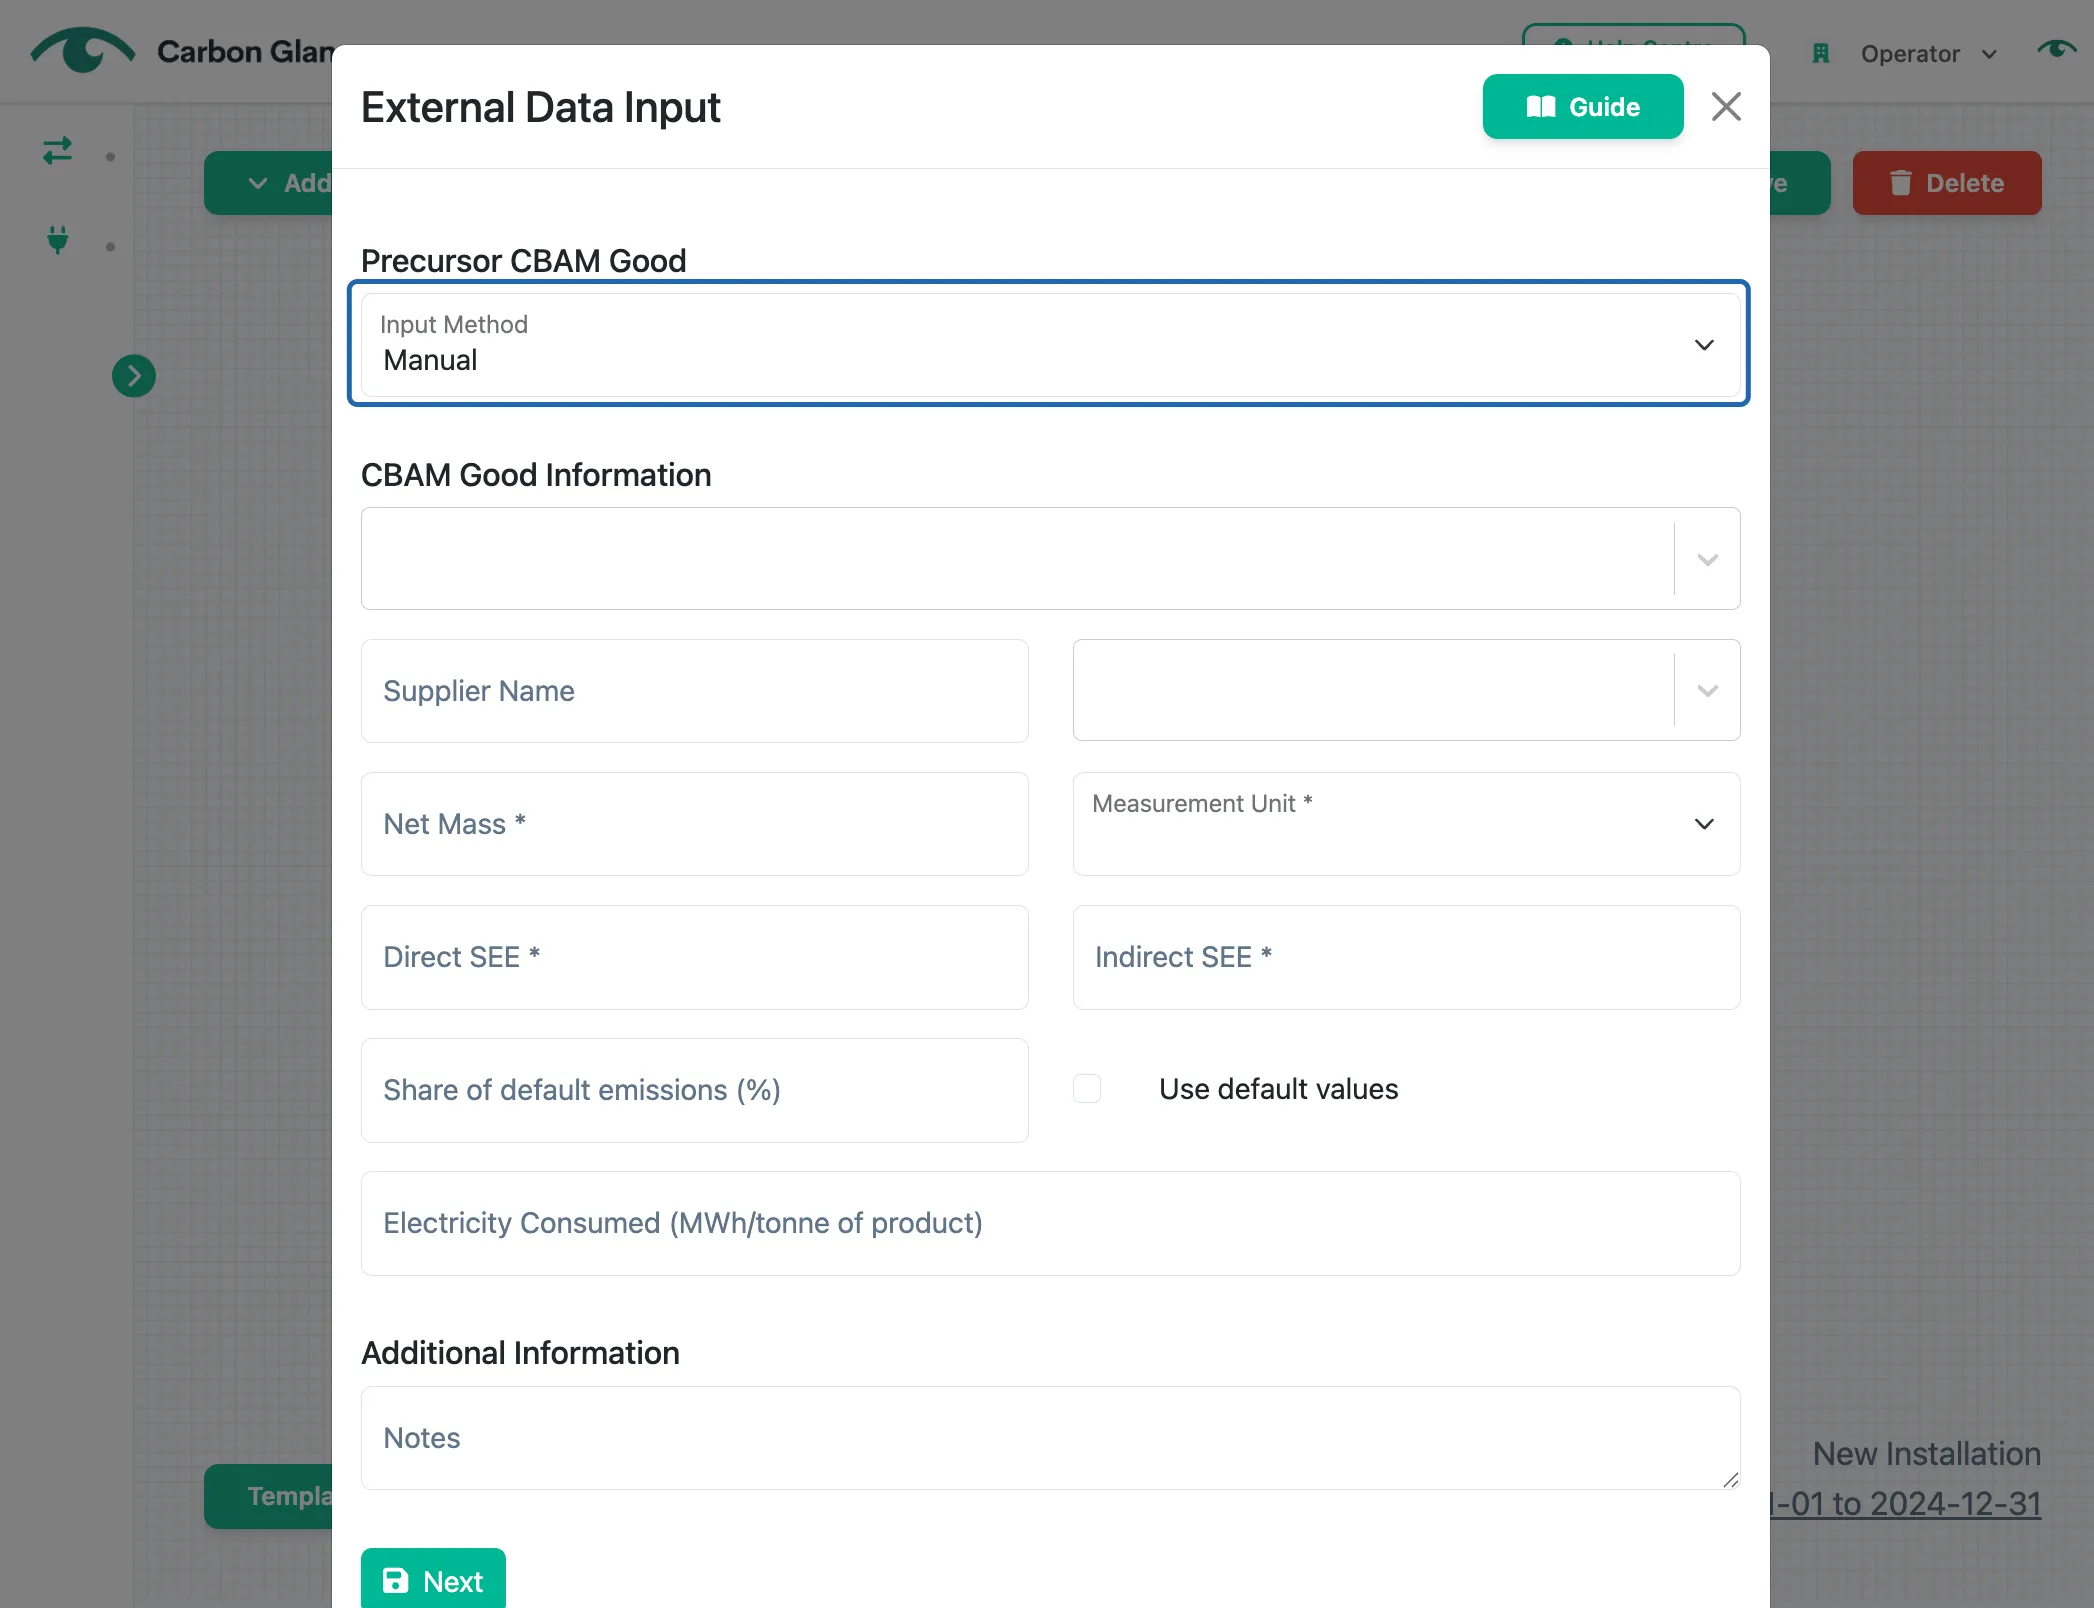The width and height of the screenshot is (2094, 1608).
Task: Click Share of default emissions field
Action: (694, 1090)
